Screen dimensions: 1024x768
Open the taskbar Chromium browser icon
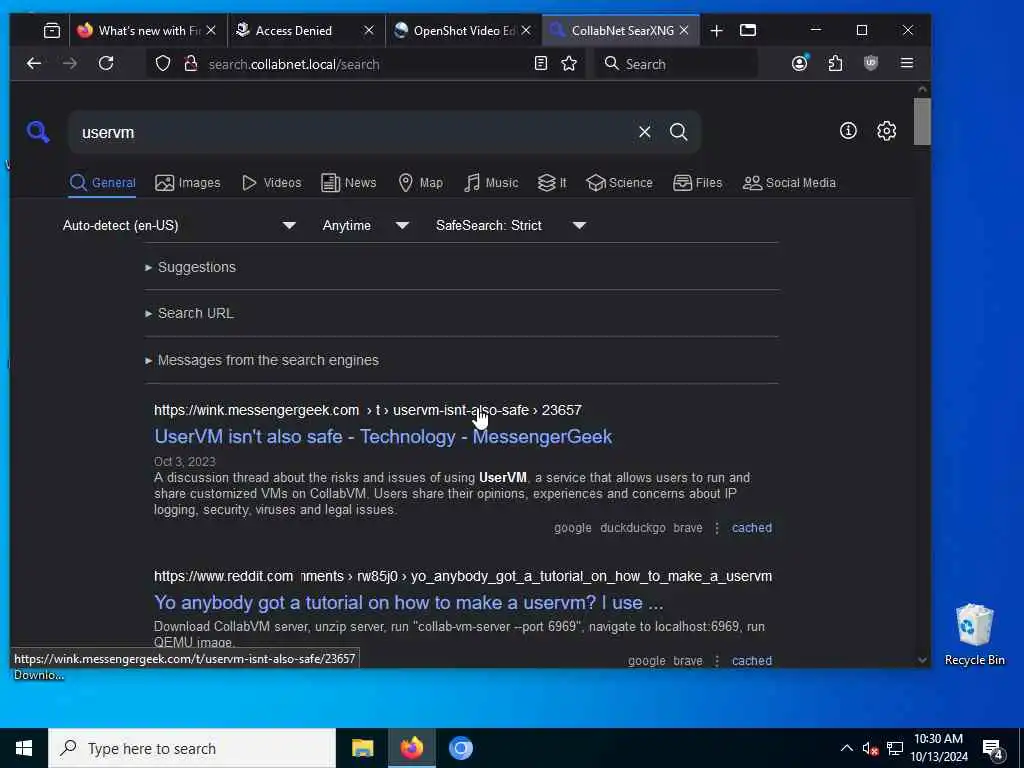[x=460, y=748]
